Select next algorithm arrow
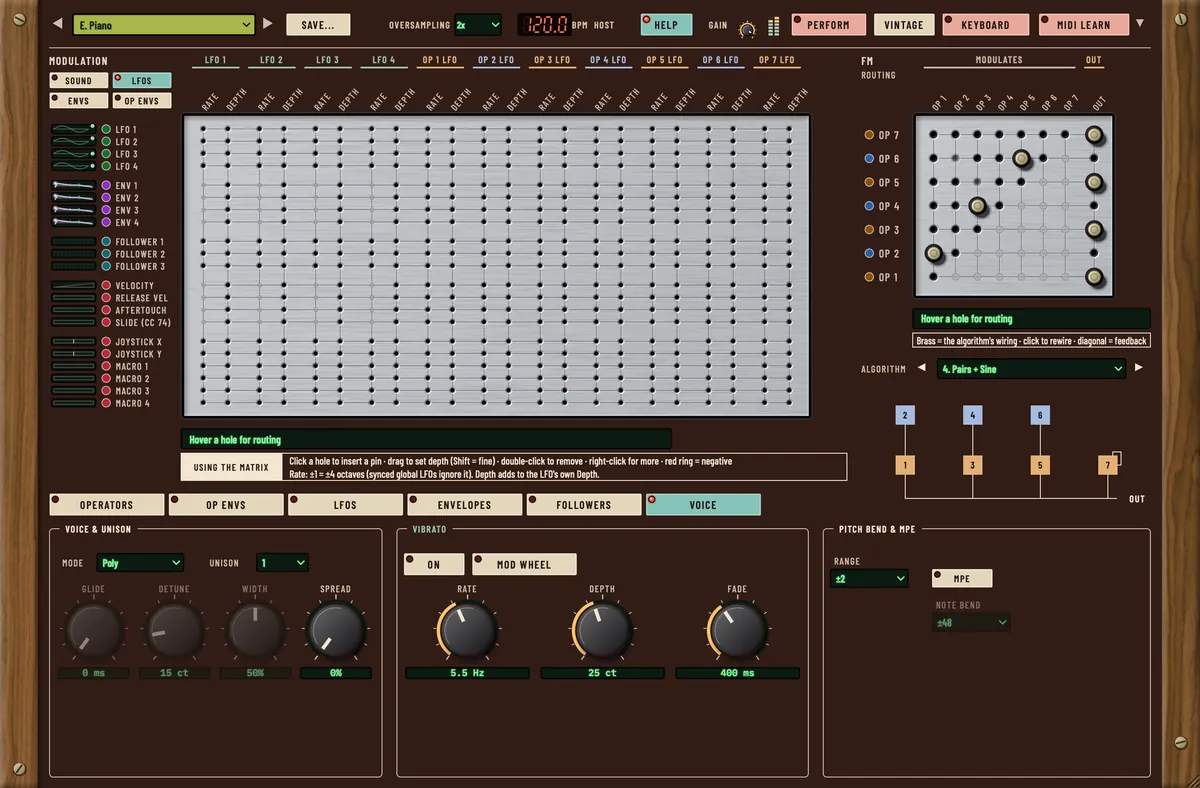Image resolution: width=1200 pixels, height=788 pixels. point(1138,369)
